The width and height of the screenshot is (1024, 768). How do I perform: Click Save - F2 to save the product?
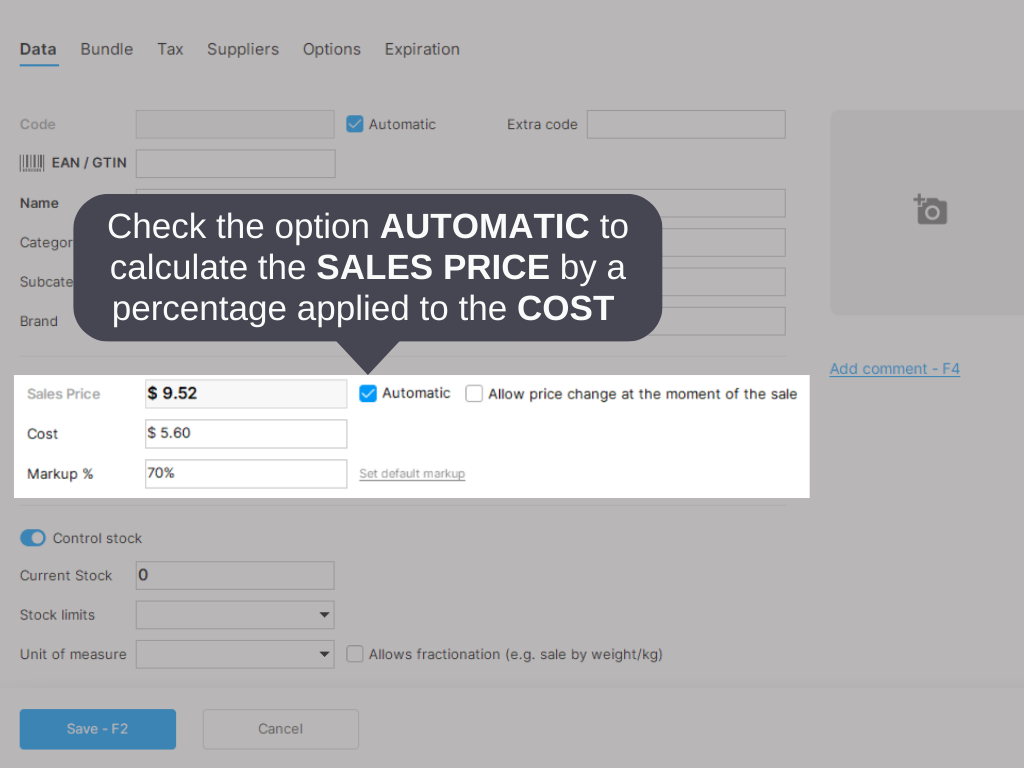pos(97,729)
